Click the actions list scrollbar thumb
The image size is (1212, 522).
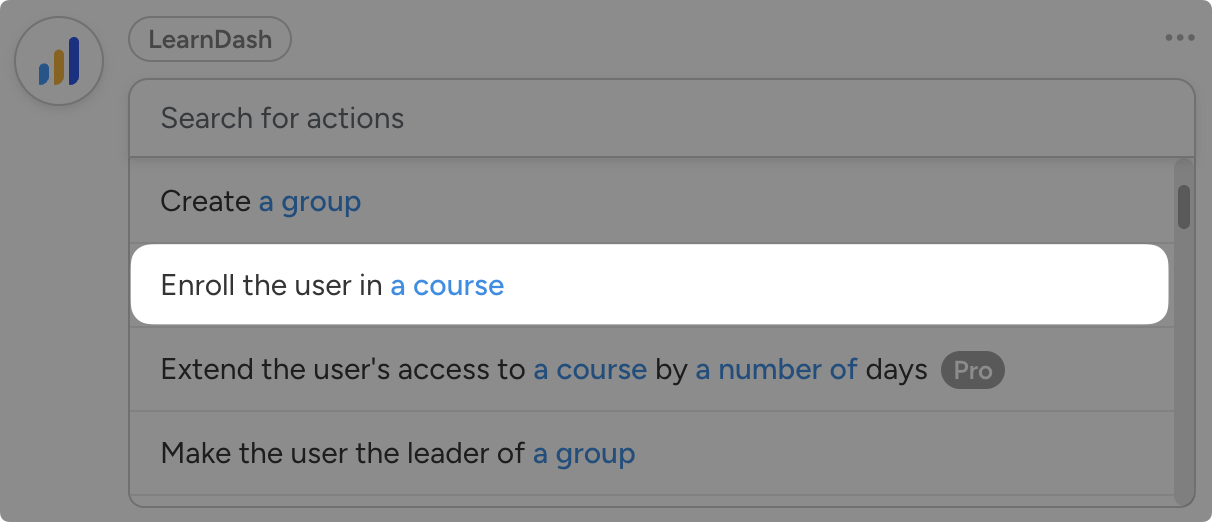tap(1184, 207)
